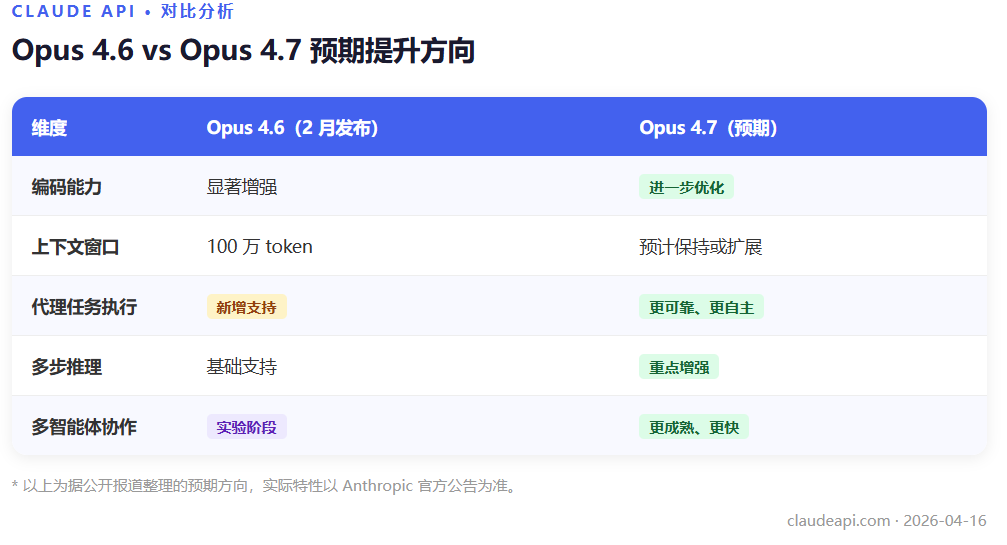Click the 100 万 token cell
This screenshot has height=545, width=1007.
(259, 247)
